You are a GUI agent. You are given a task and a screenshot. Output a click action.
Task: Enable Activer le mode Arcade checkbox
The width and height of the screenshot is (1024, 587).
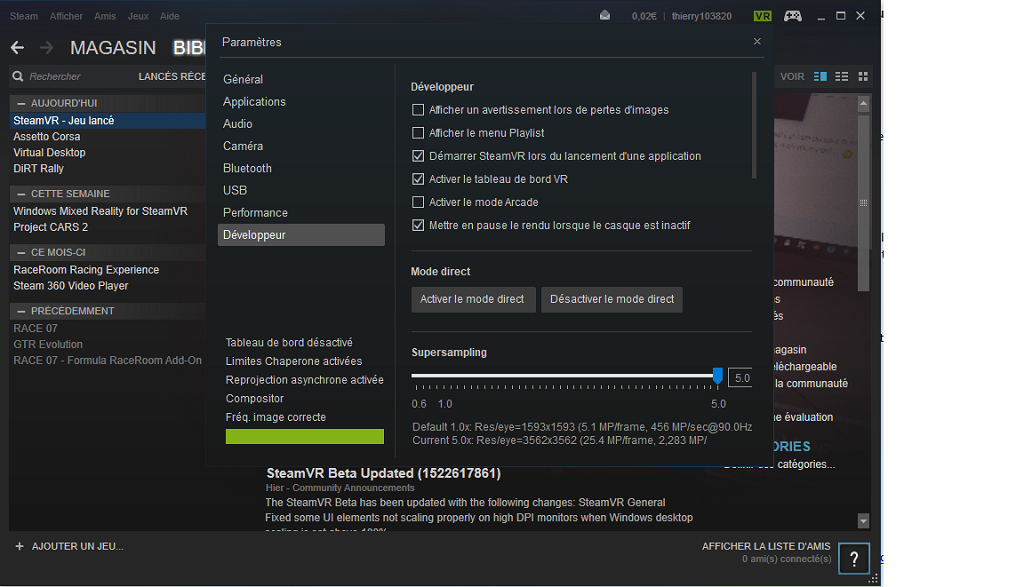(x=418, y=202)
